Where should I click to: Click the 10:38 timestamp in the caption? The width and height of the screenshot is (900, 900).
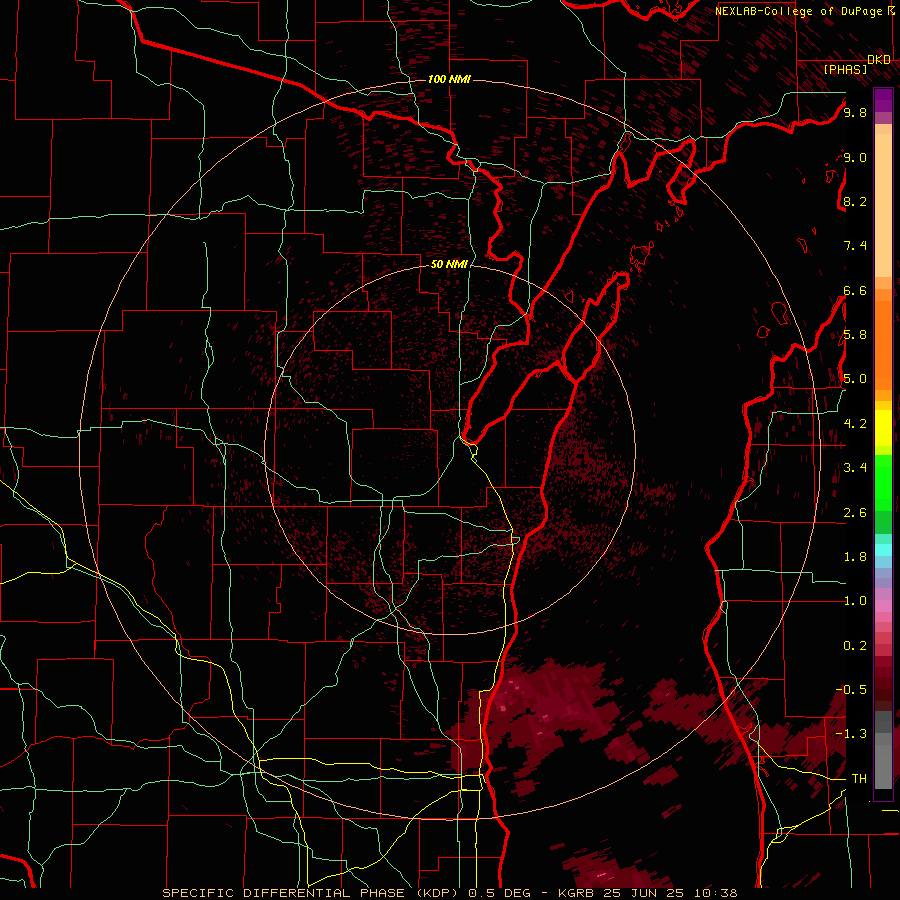click(717, 893)
